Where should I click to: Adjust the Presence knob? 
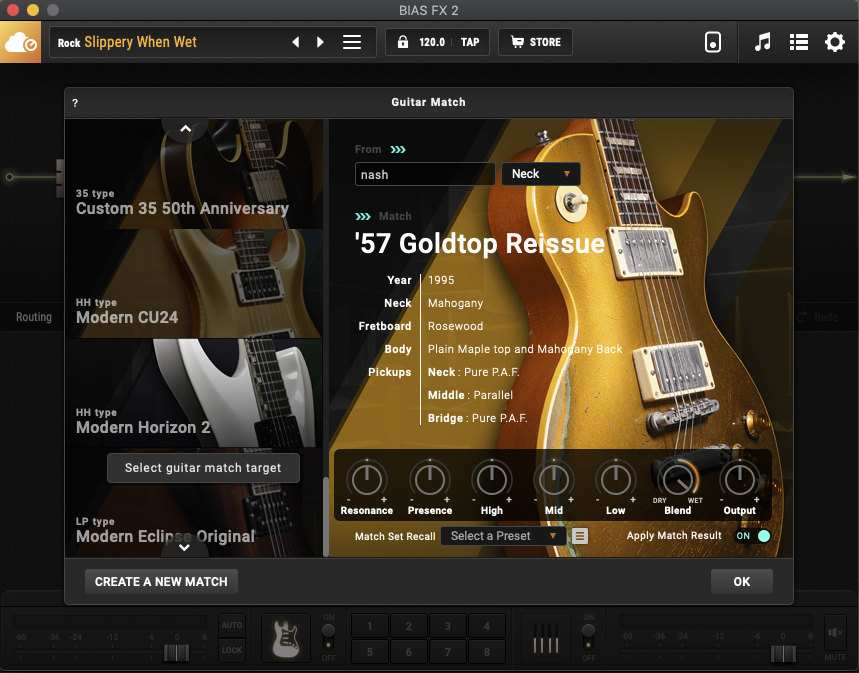click(x=430, y=480)
